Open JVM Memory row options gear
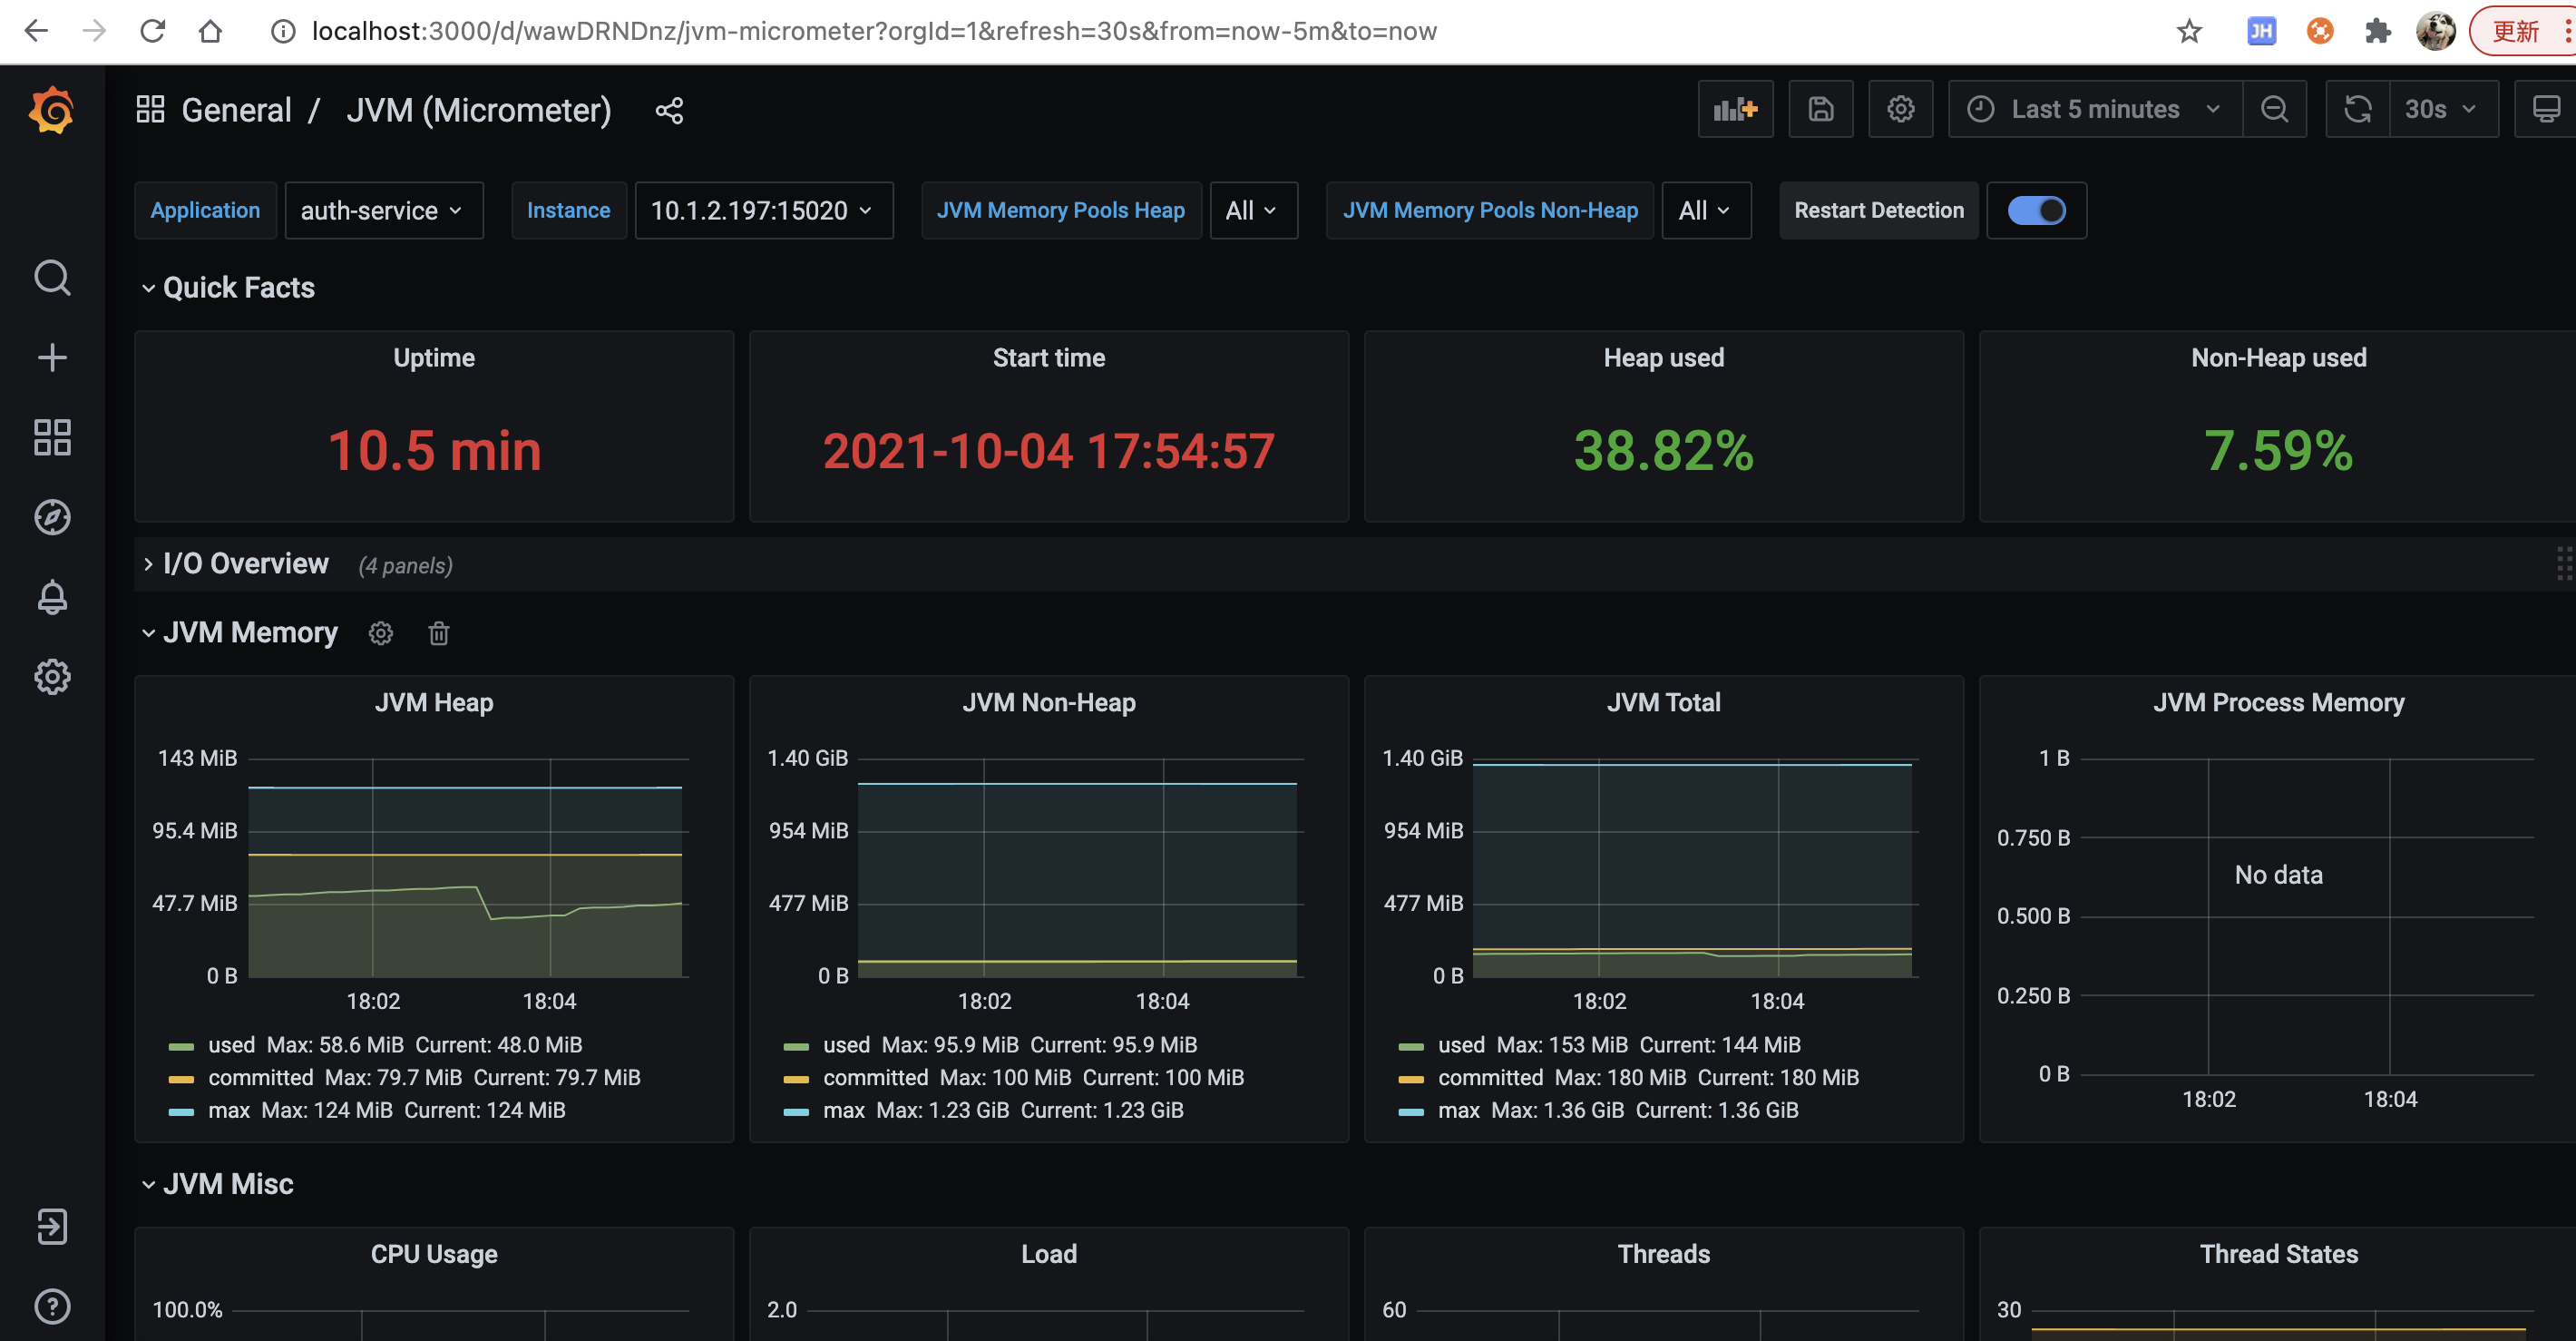2576x1341 pixels. click(381, 633)
